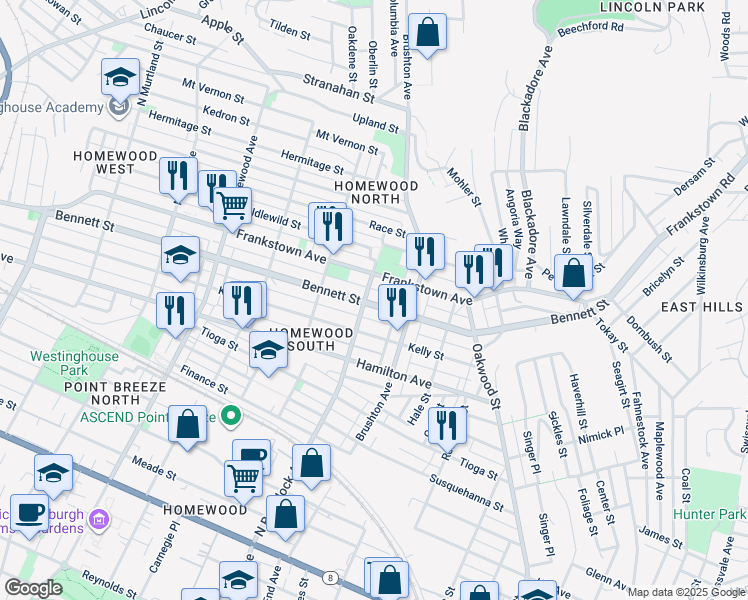Click the purple museum marker near the gardens
The width and height of the screenshot is (748, 600).
pyautogui.click(x=98, y=519)
